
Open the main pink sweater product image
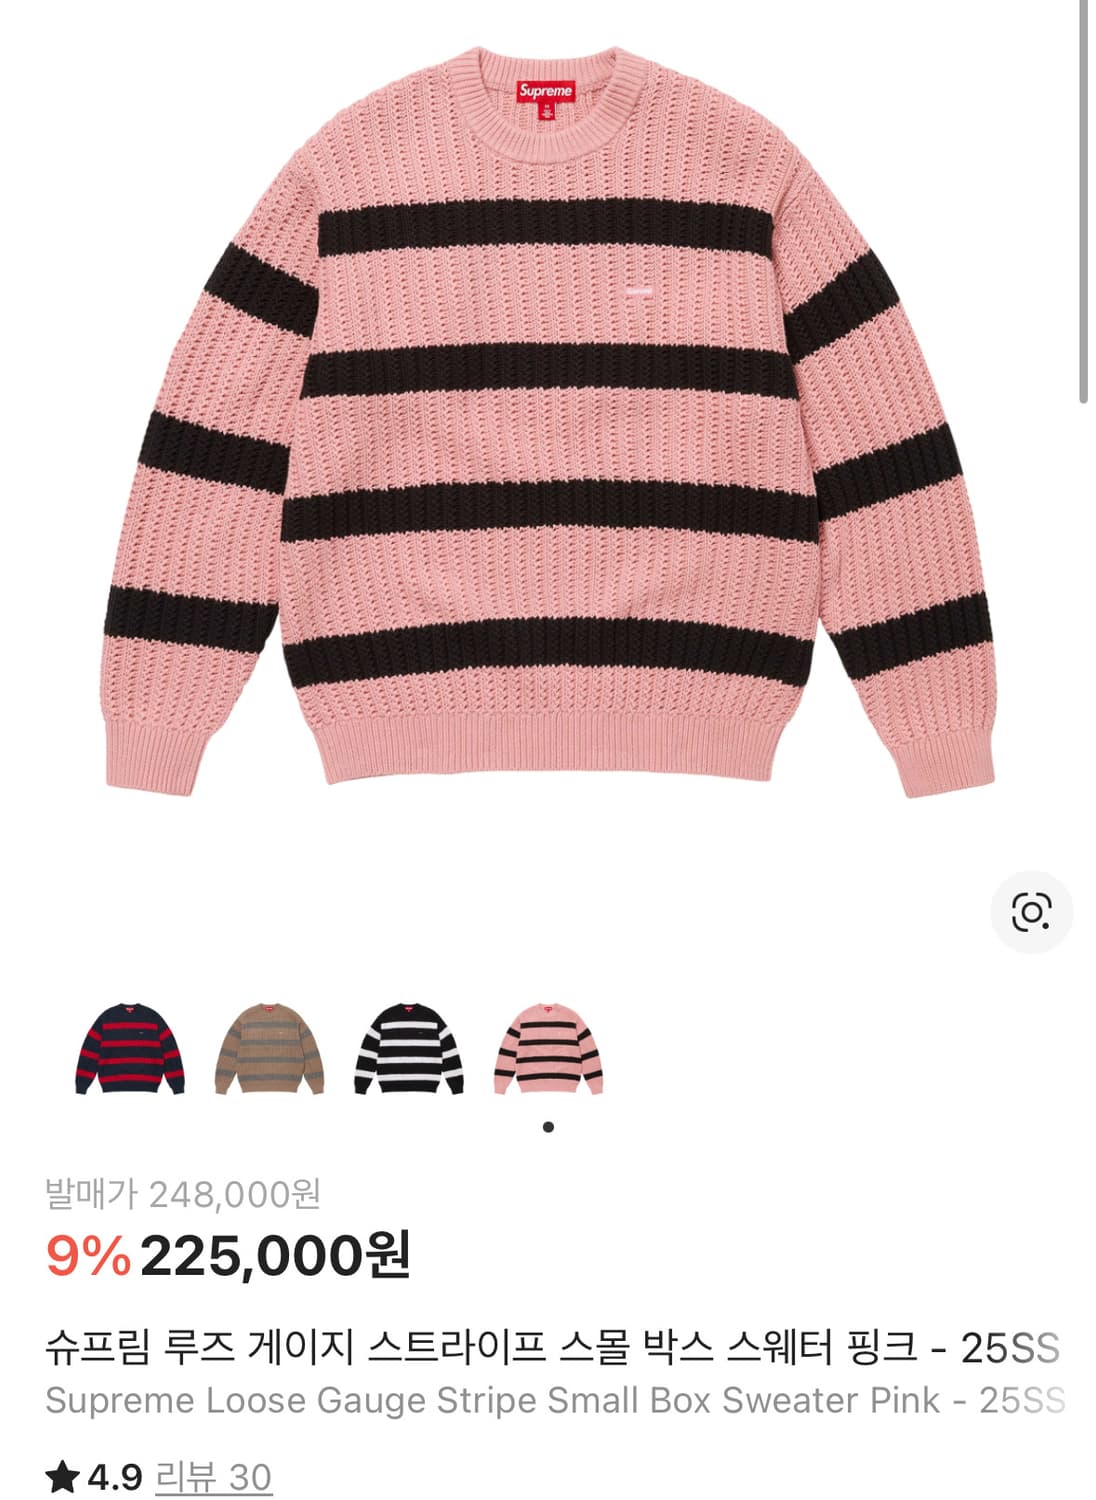pyautogui.click(x=548, y=420)
